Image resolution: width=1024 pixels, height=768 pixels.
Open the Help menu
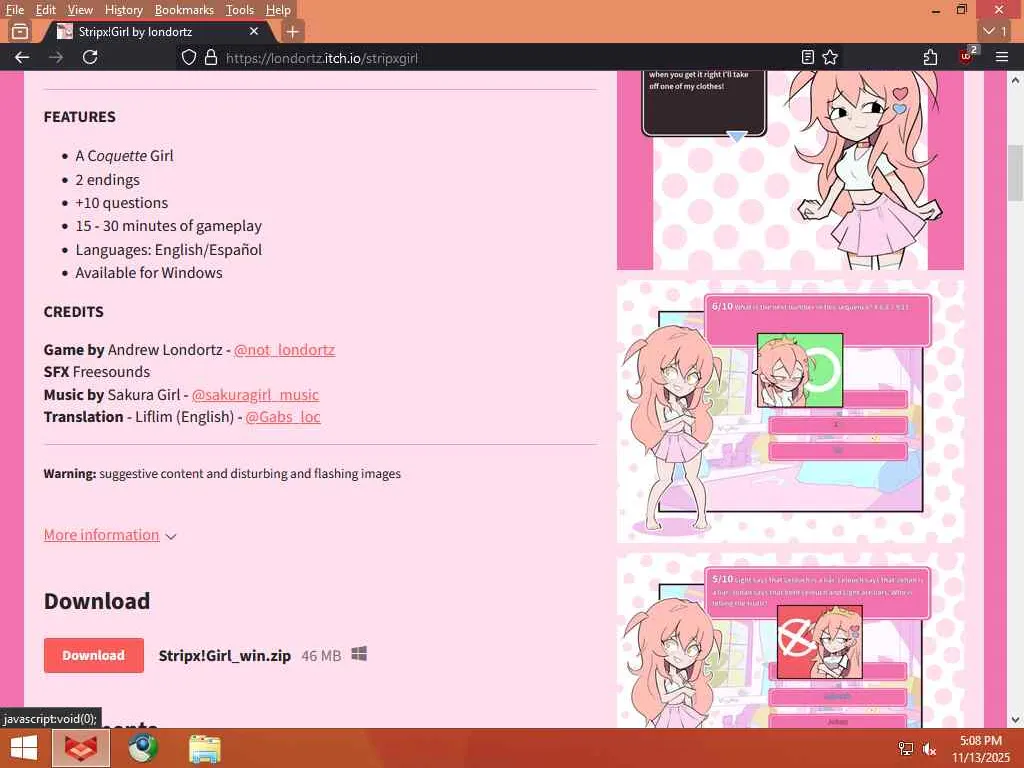(278, 10)
